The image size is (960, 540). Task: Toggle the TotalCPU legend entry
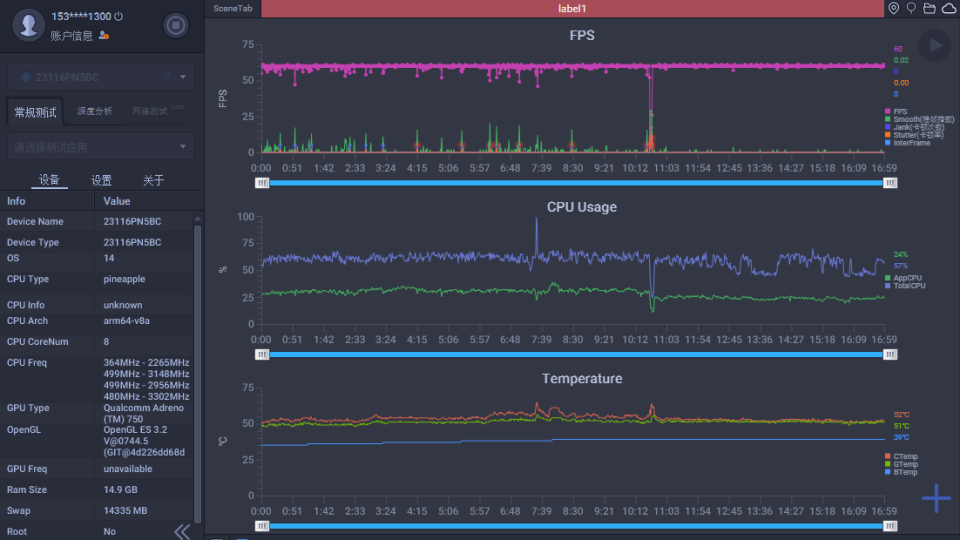[905, 286]
